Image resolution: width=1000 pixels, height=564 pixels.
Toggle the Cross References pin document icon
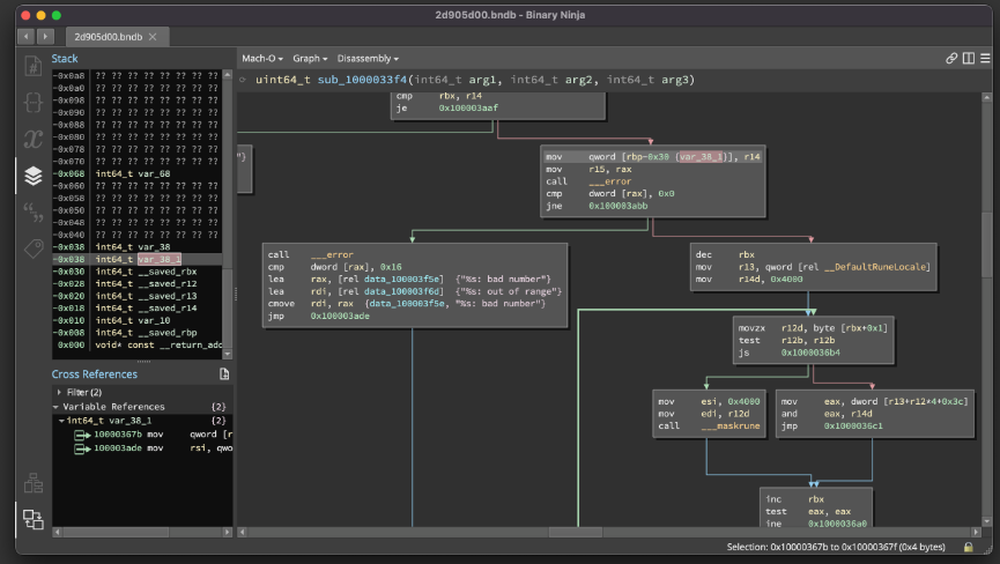point(224,374)
